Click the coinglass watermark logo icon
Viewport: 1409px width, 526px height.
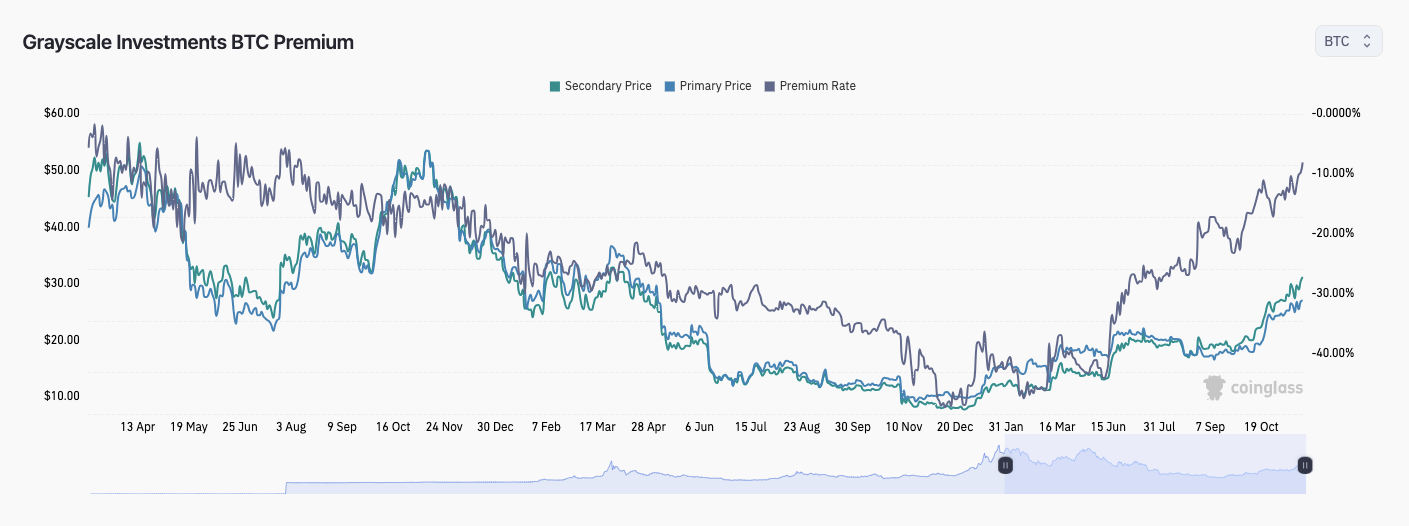click(x=1214, y=388)
